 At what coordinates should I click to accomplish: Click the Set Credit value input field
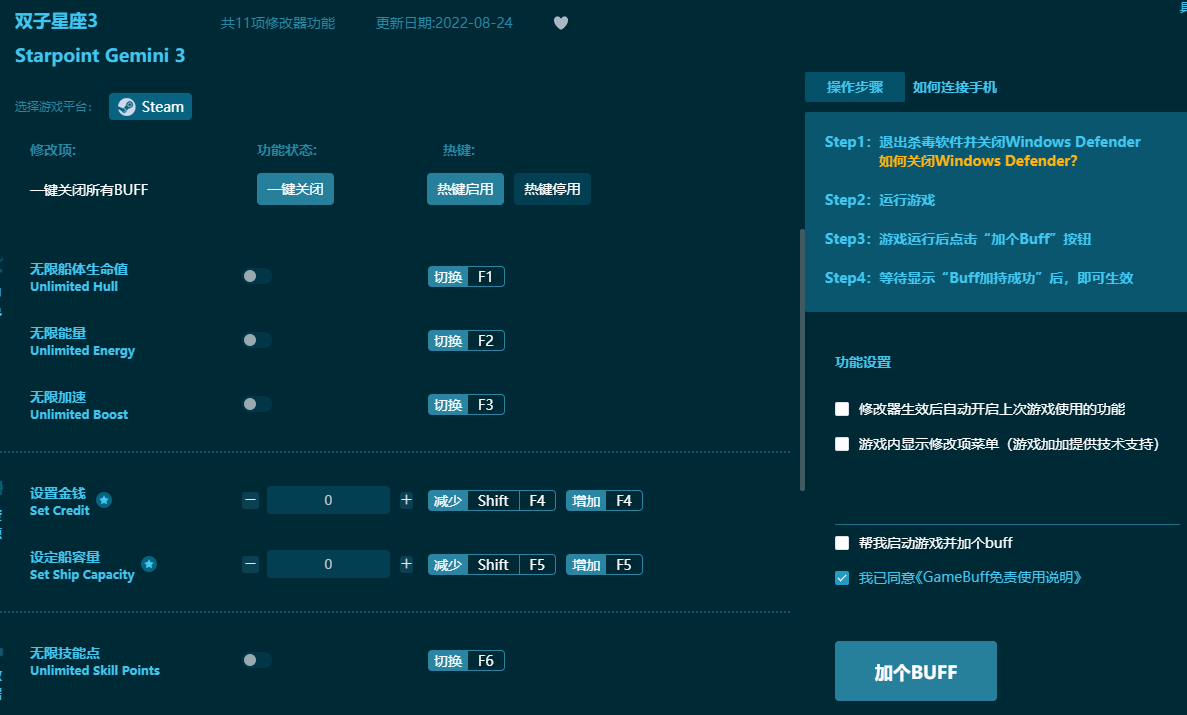328,500
